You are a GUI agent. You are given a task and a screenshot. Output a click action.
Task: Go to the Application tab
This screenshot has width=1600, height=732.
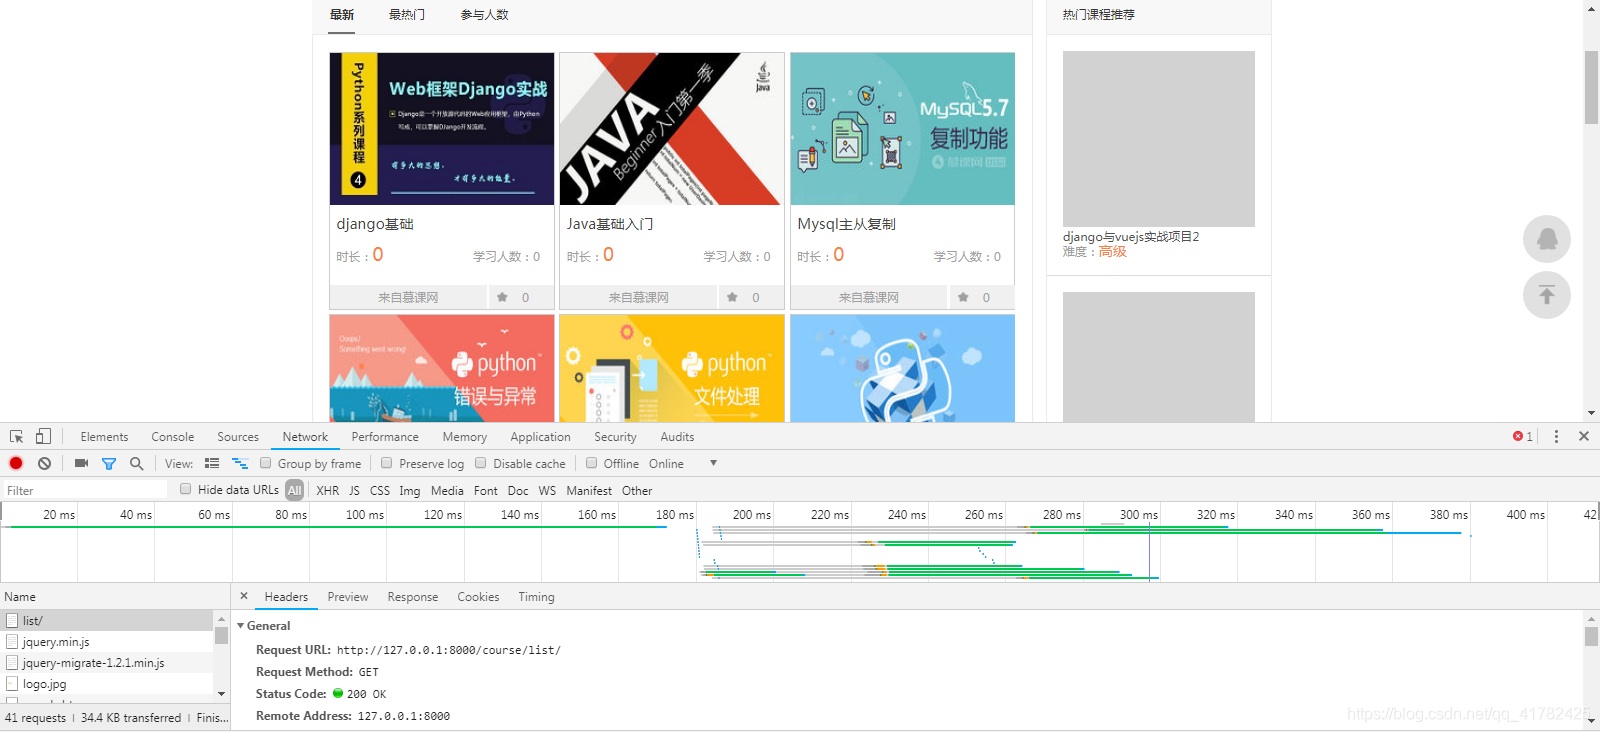[540, 437]
